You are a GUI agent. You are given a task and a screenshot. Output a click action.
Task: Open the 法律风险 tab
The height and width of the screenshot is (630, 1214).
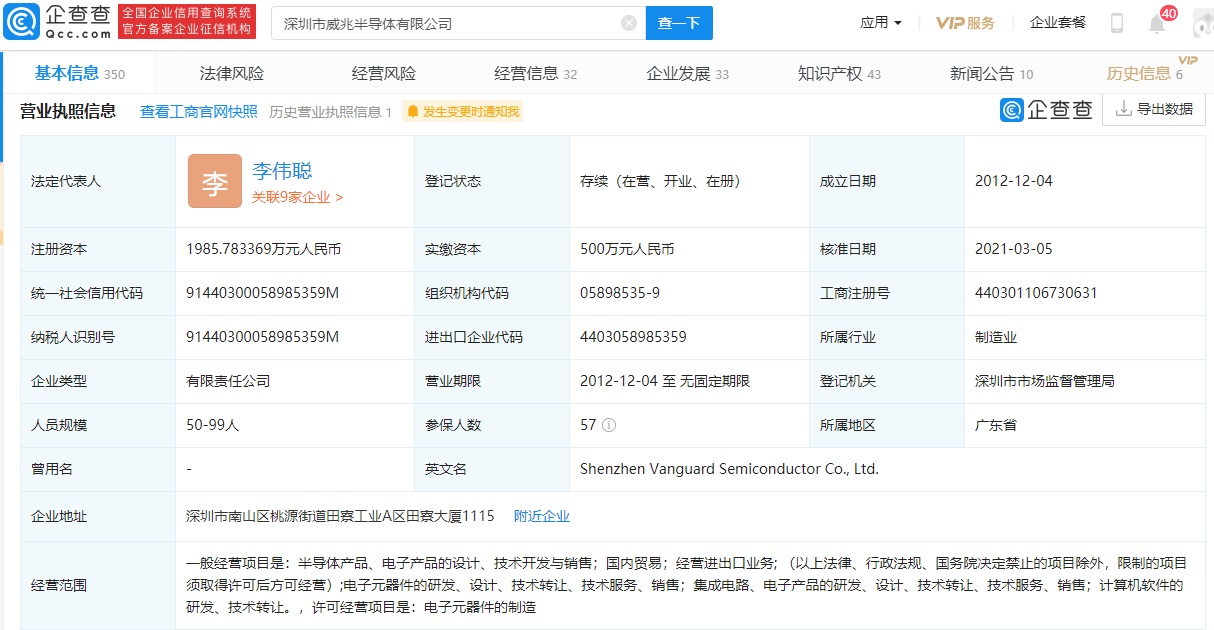point(232,73)
